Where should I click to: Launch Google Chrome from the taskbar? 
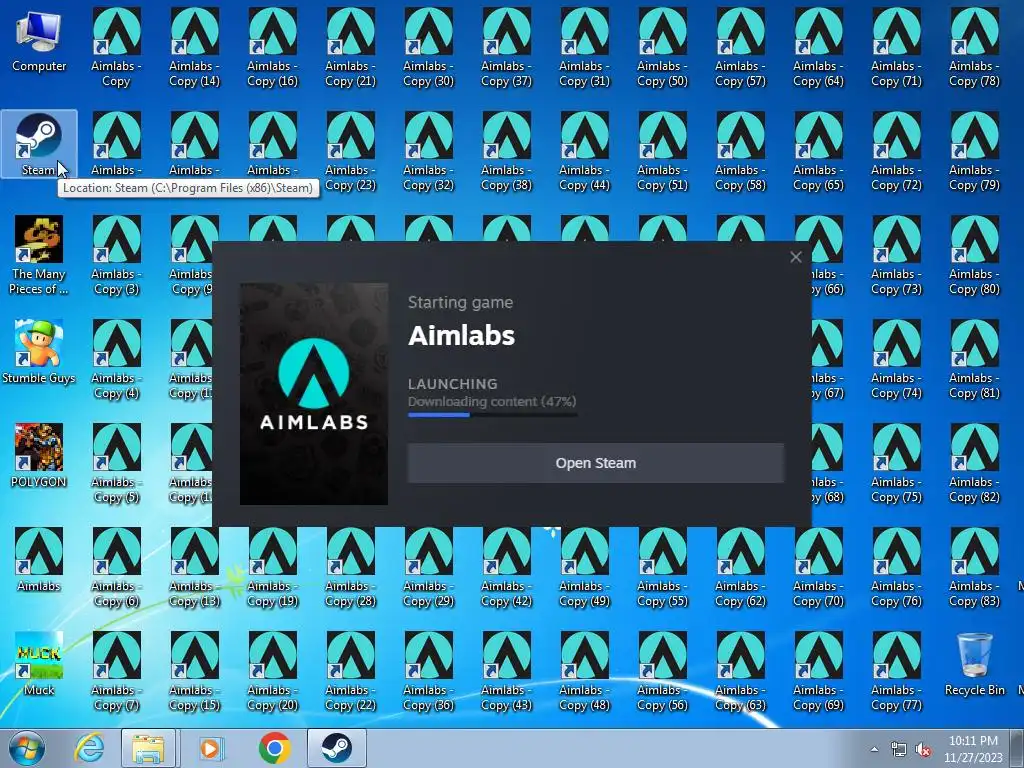click(x=274, y=748)
